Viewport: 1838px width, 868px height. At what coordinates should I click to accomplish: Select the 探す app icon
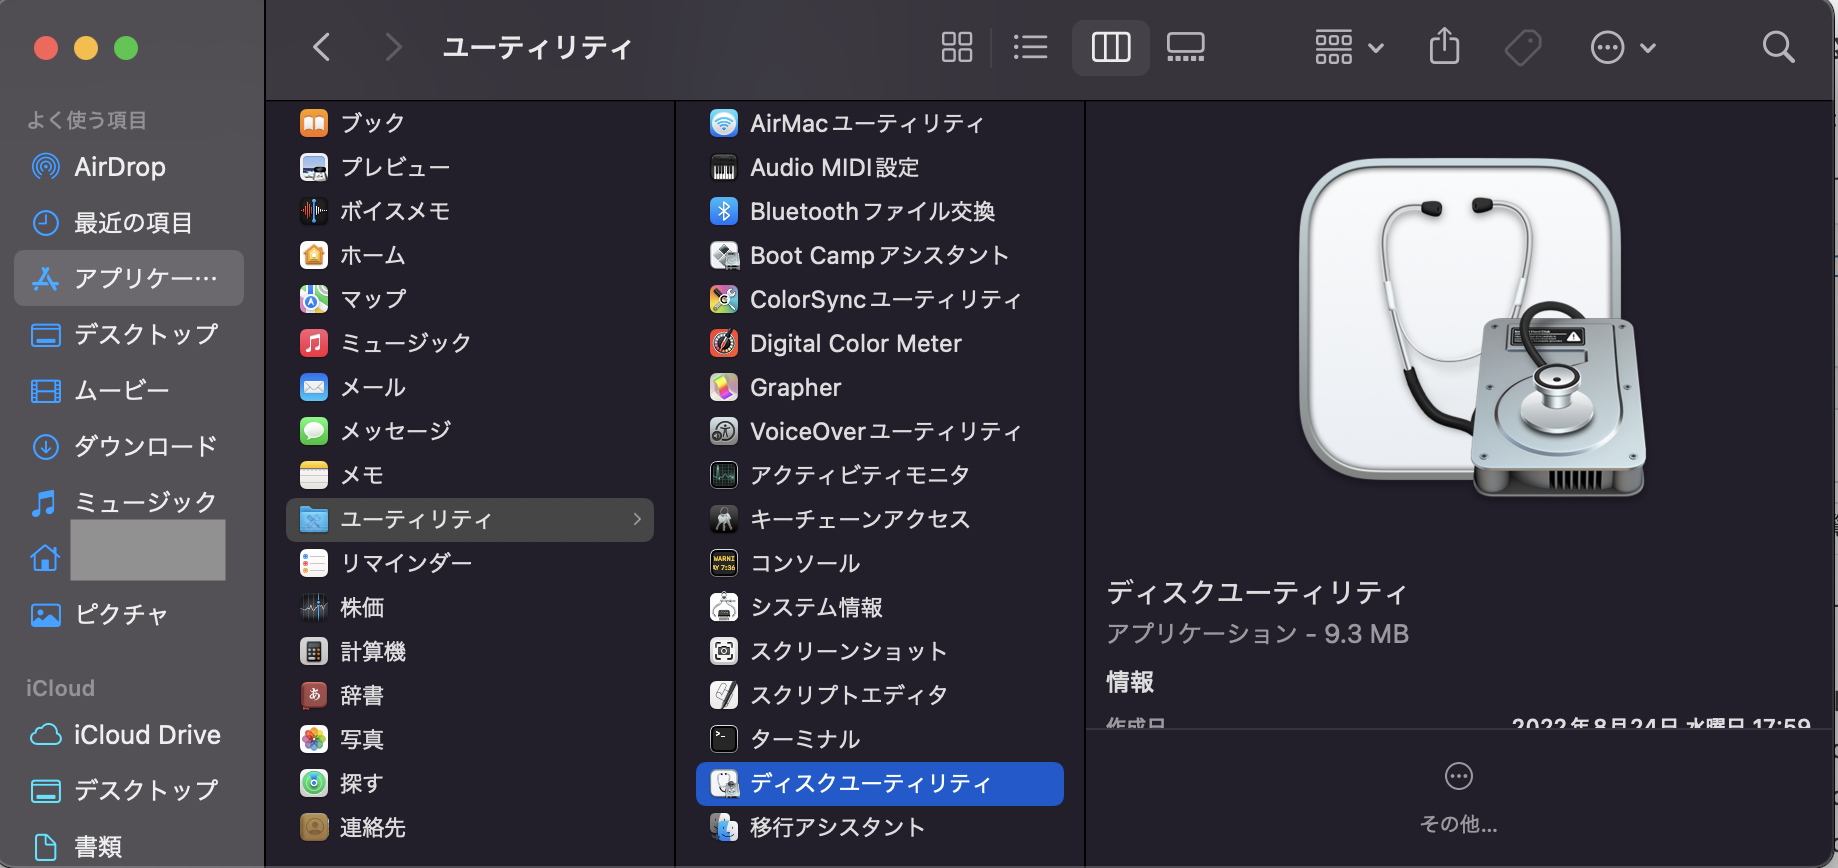point(314,783)
